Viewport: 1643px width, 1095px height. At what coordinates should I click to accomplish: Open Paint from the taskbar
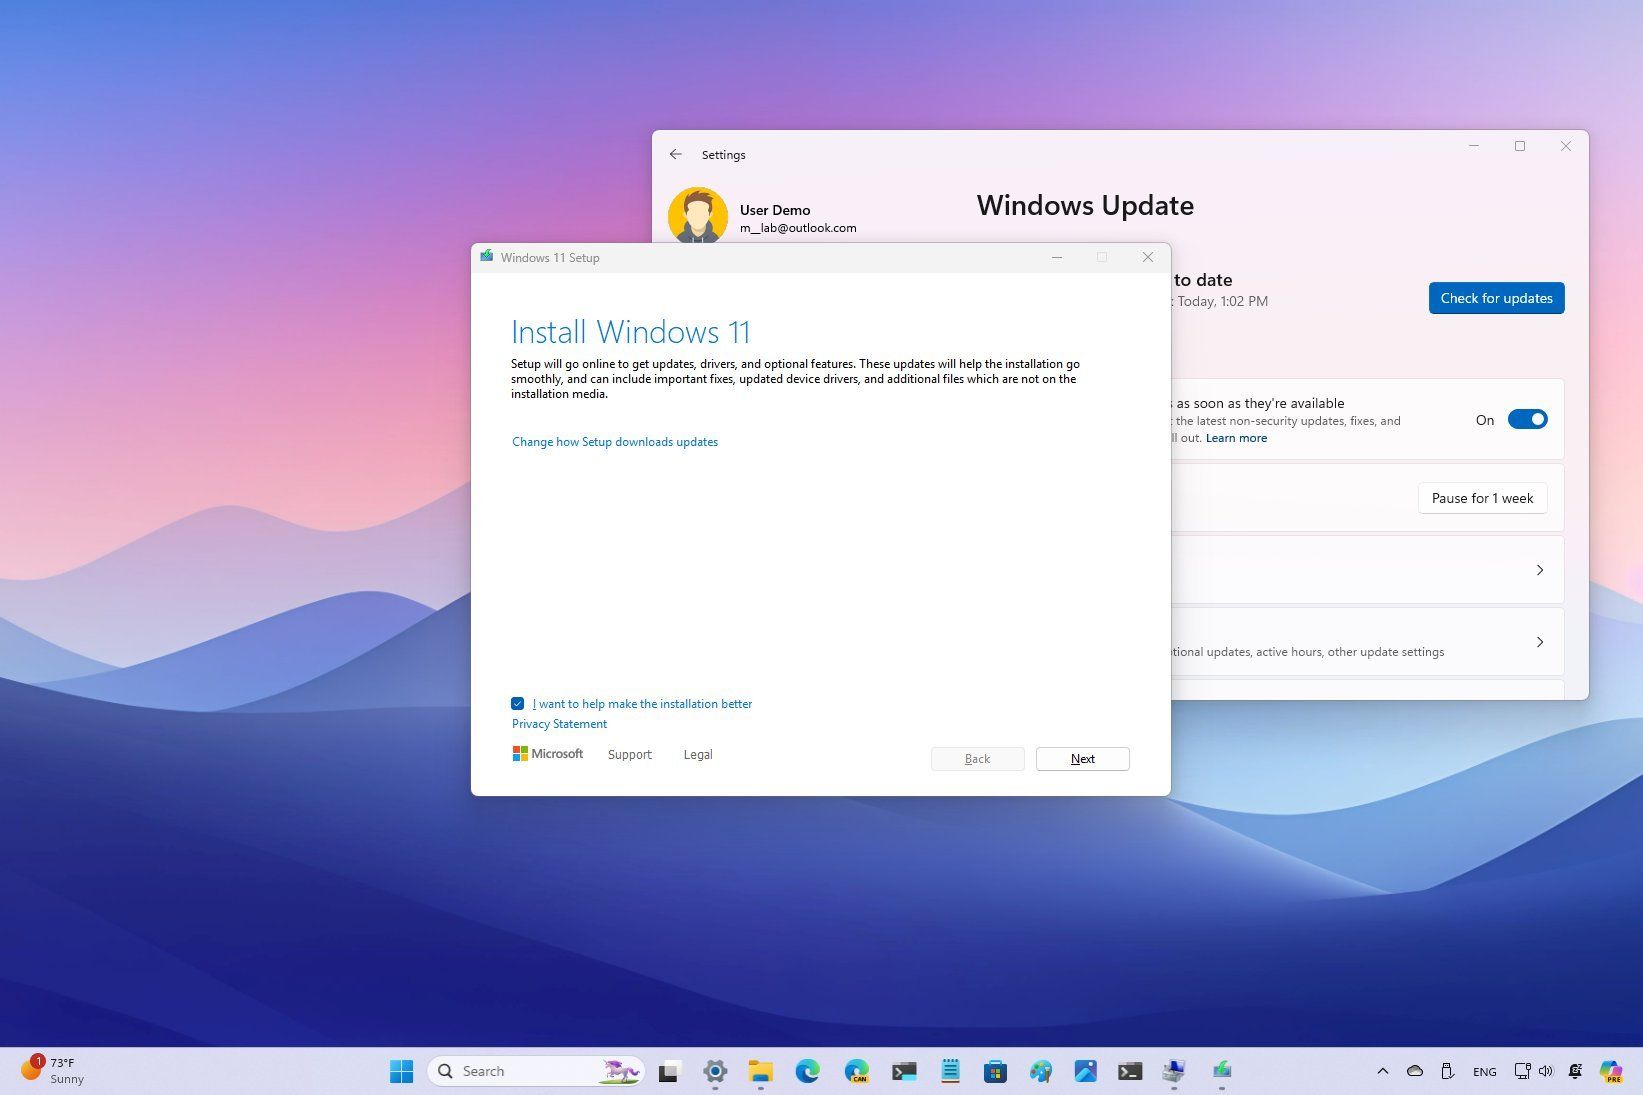coord(1041,1071)
